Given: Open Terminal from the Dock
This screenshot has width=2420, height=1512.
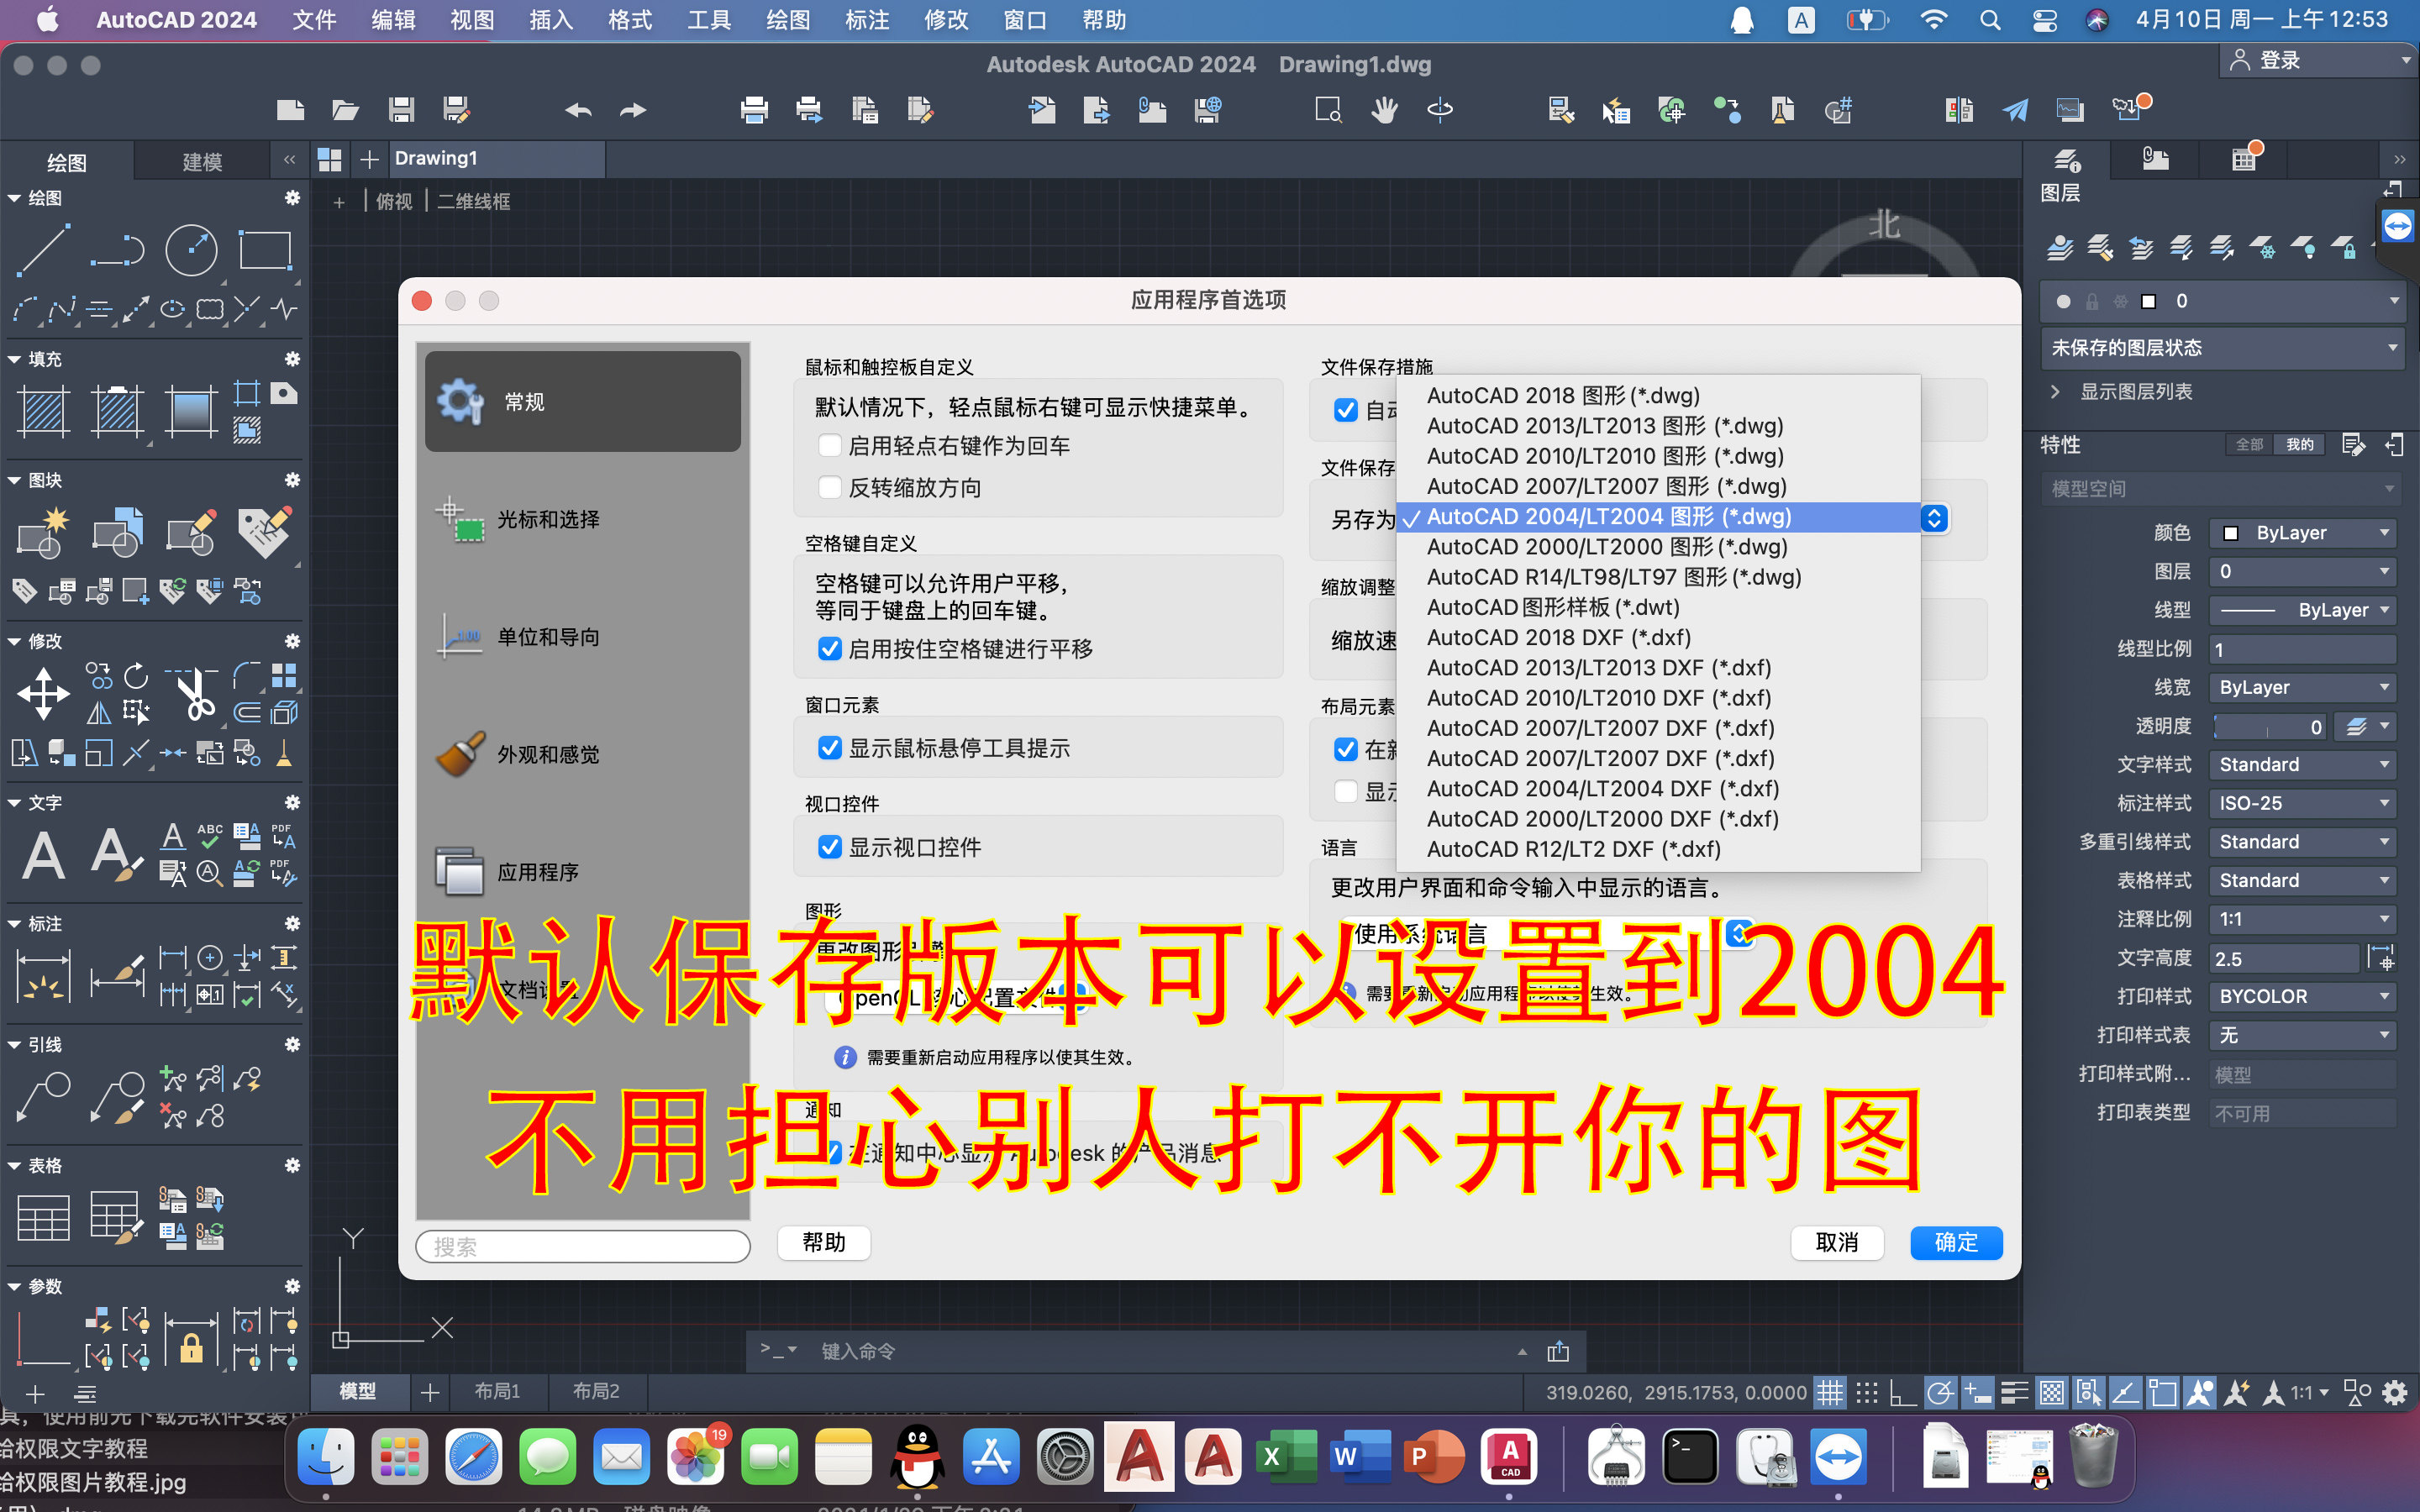Looking at the screenshot, I should [1690, 1457].
